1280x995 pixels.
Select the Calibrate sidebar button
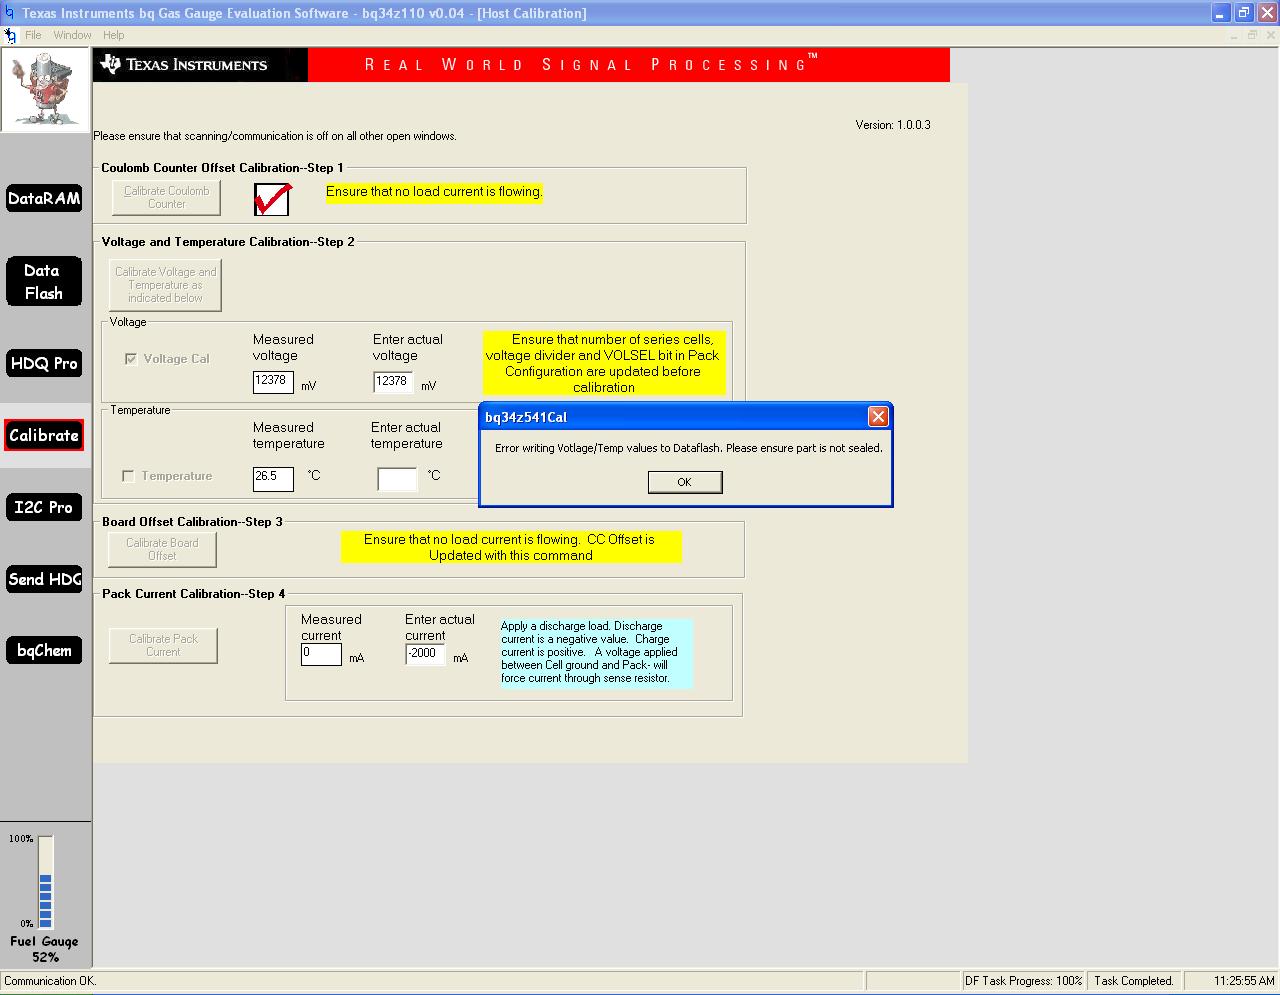(44, 435)
